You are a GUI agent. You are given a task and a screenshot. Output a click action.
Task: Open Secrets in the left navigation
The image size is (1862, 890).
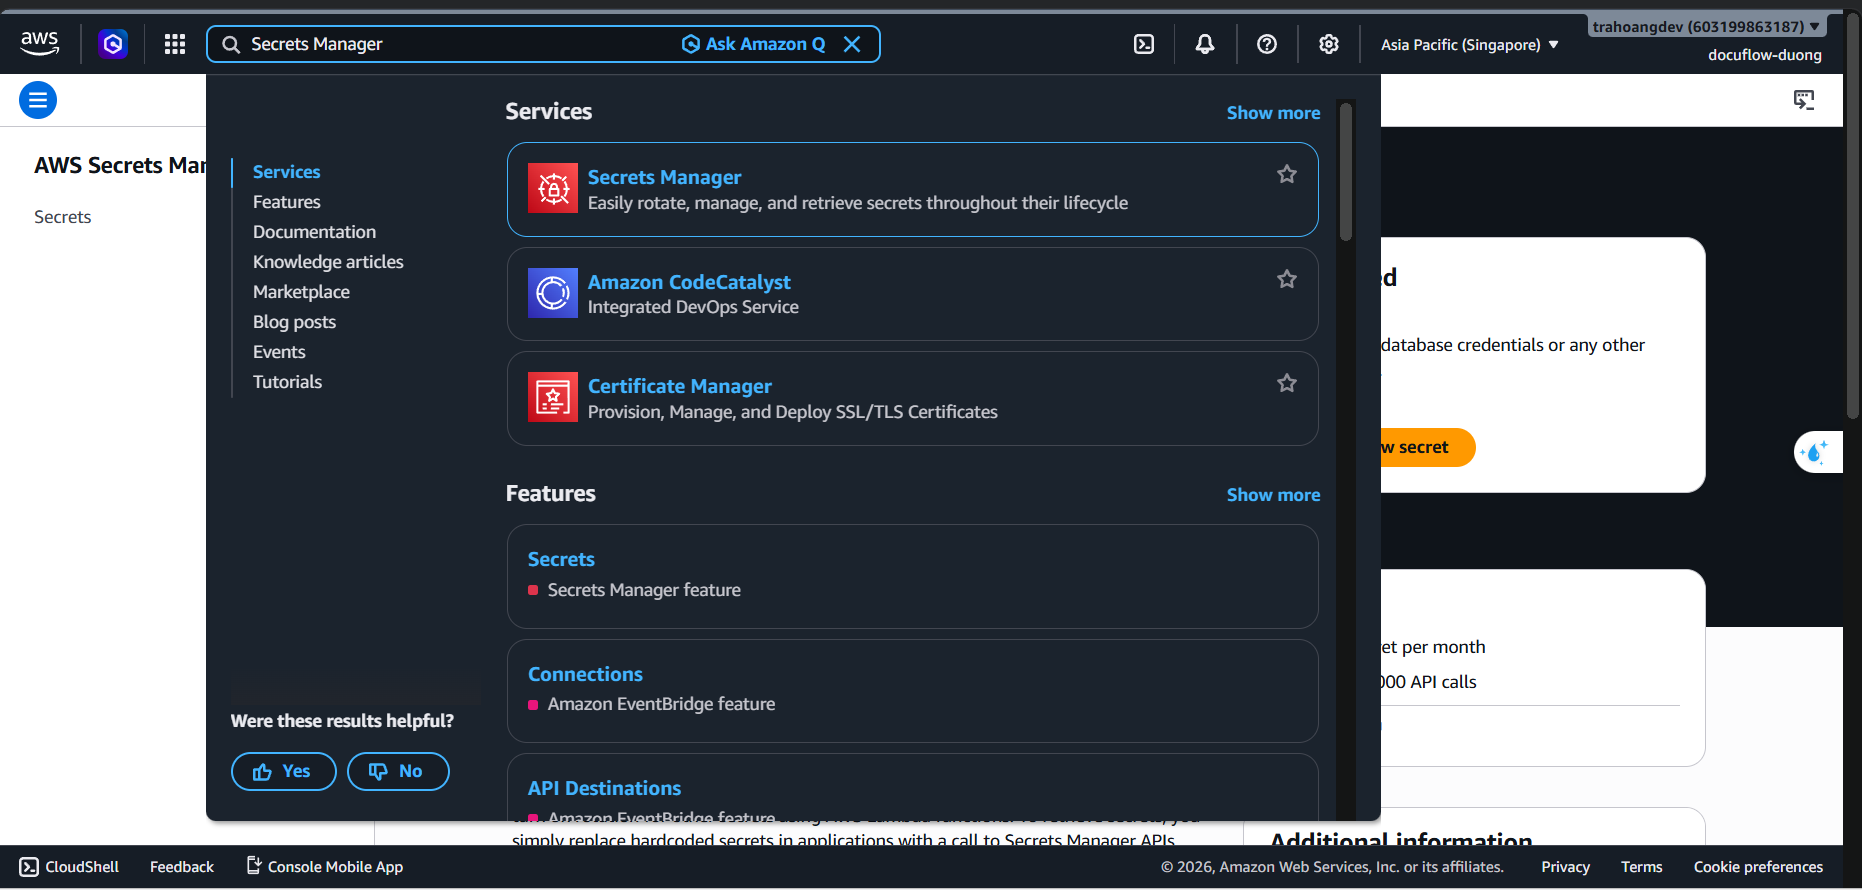(63, 217)
